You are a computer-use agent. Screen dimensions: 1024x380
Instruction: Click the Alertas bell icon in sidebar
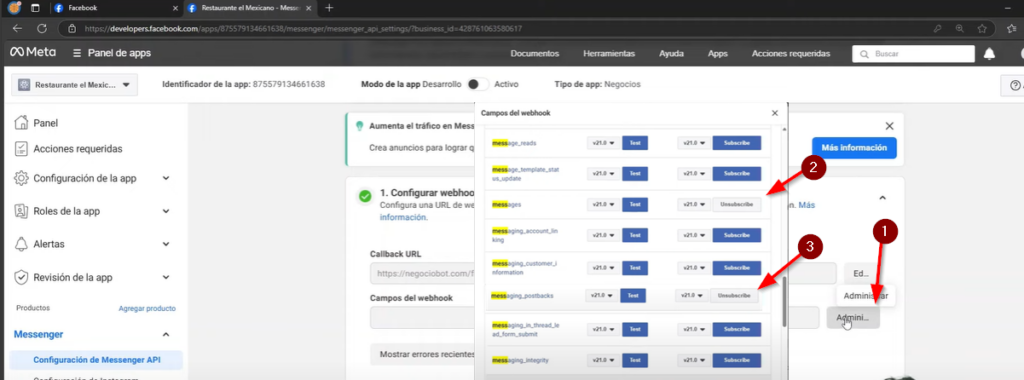(22, 244)
